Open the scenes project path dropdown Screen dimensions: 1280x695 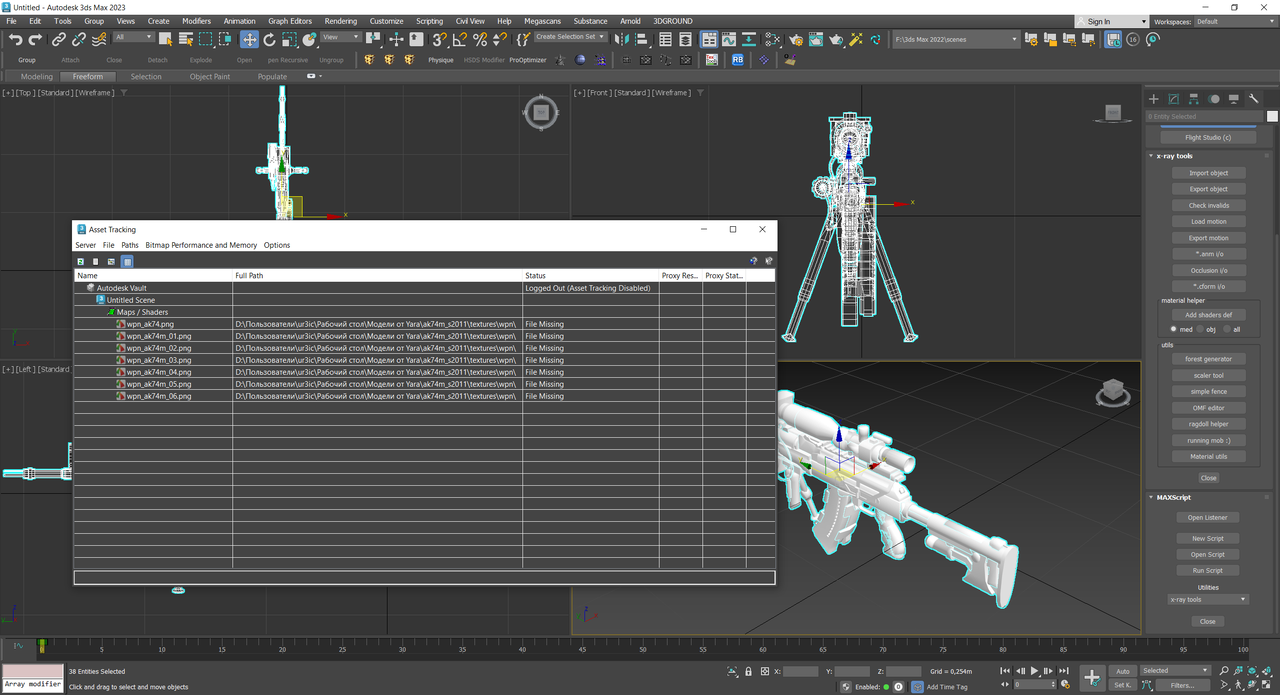pos(955,39)
